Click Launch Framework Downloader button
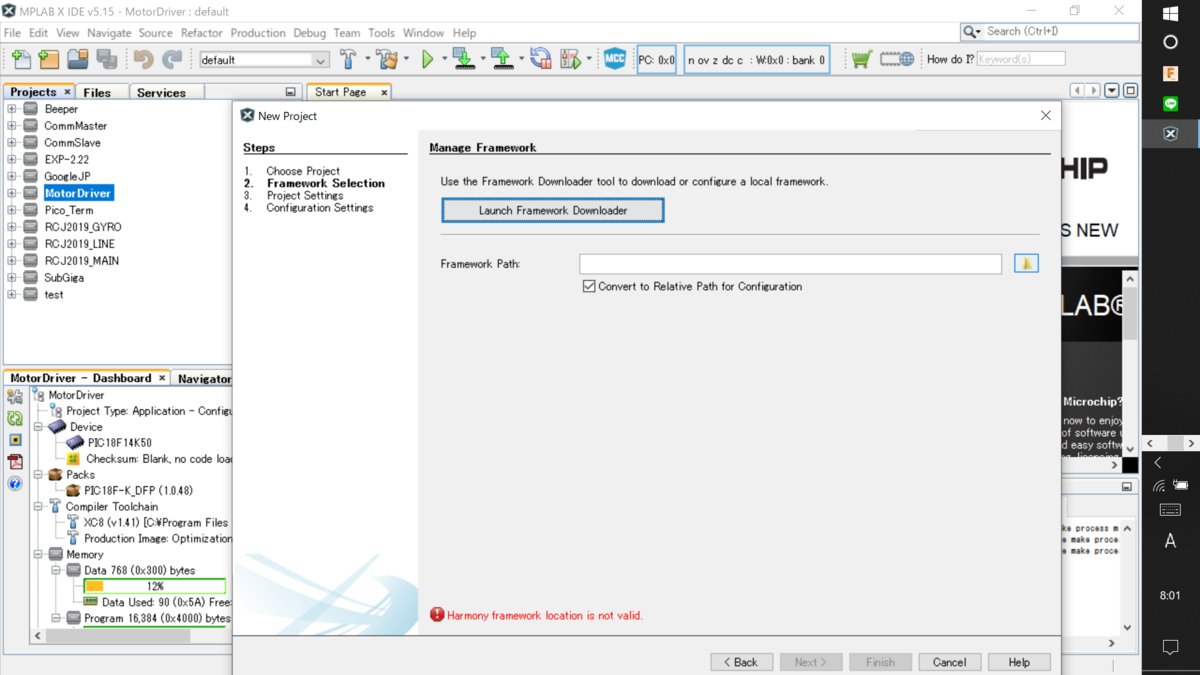Image resolution: width=1200 pixels, height=675 pixels. coord(553,210)
